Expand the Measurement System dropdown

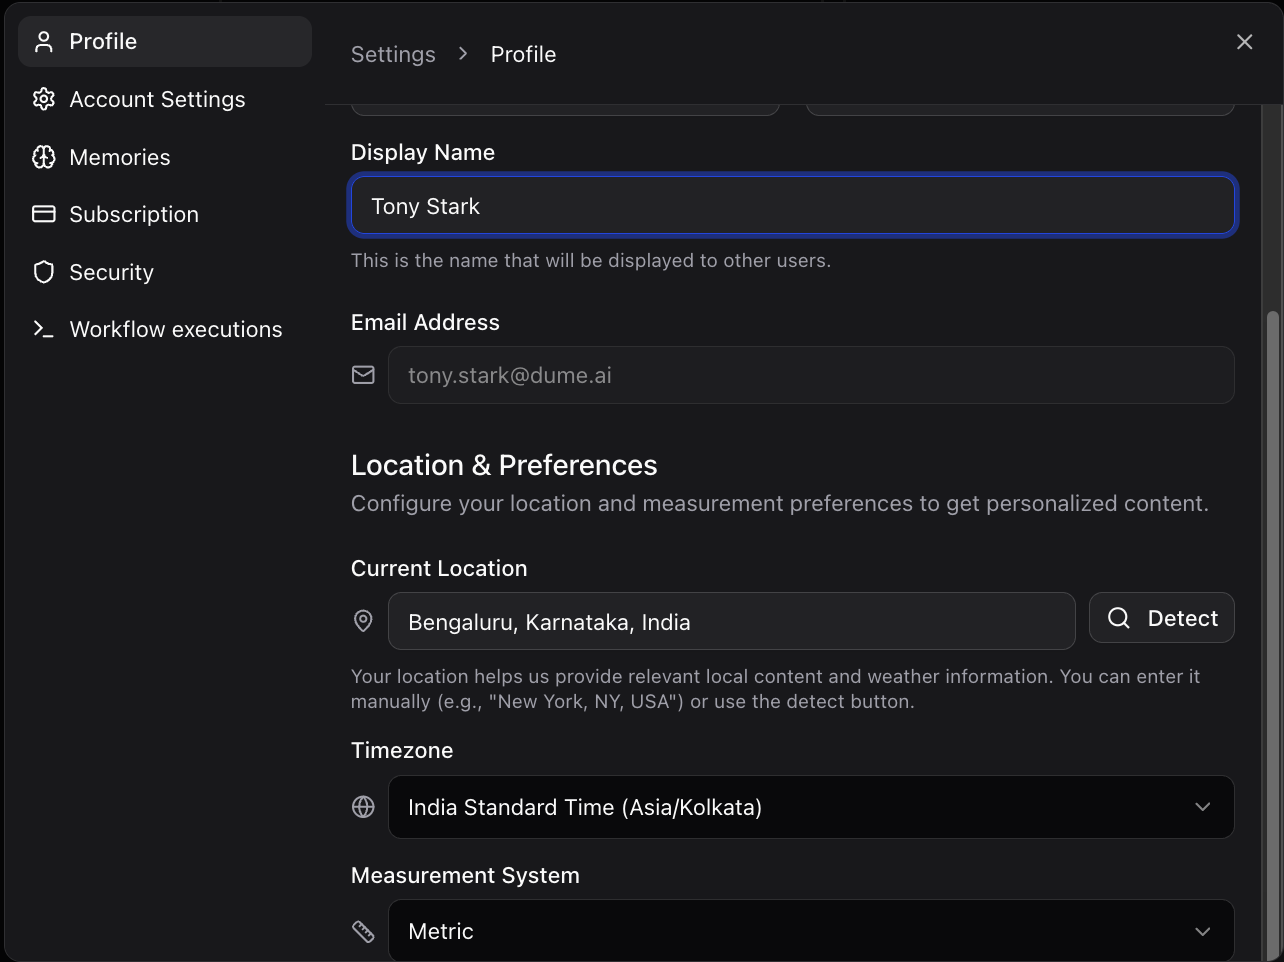[x=810, y=930]
